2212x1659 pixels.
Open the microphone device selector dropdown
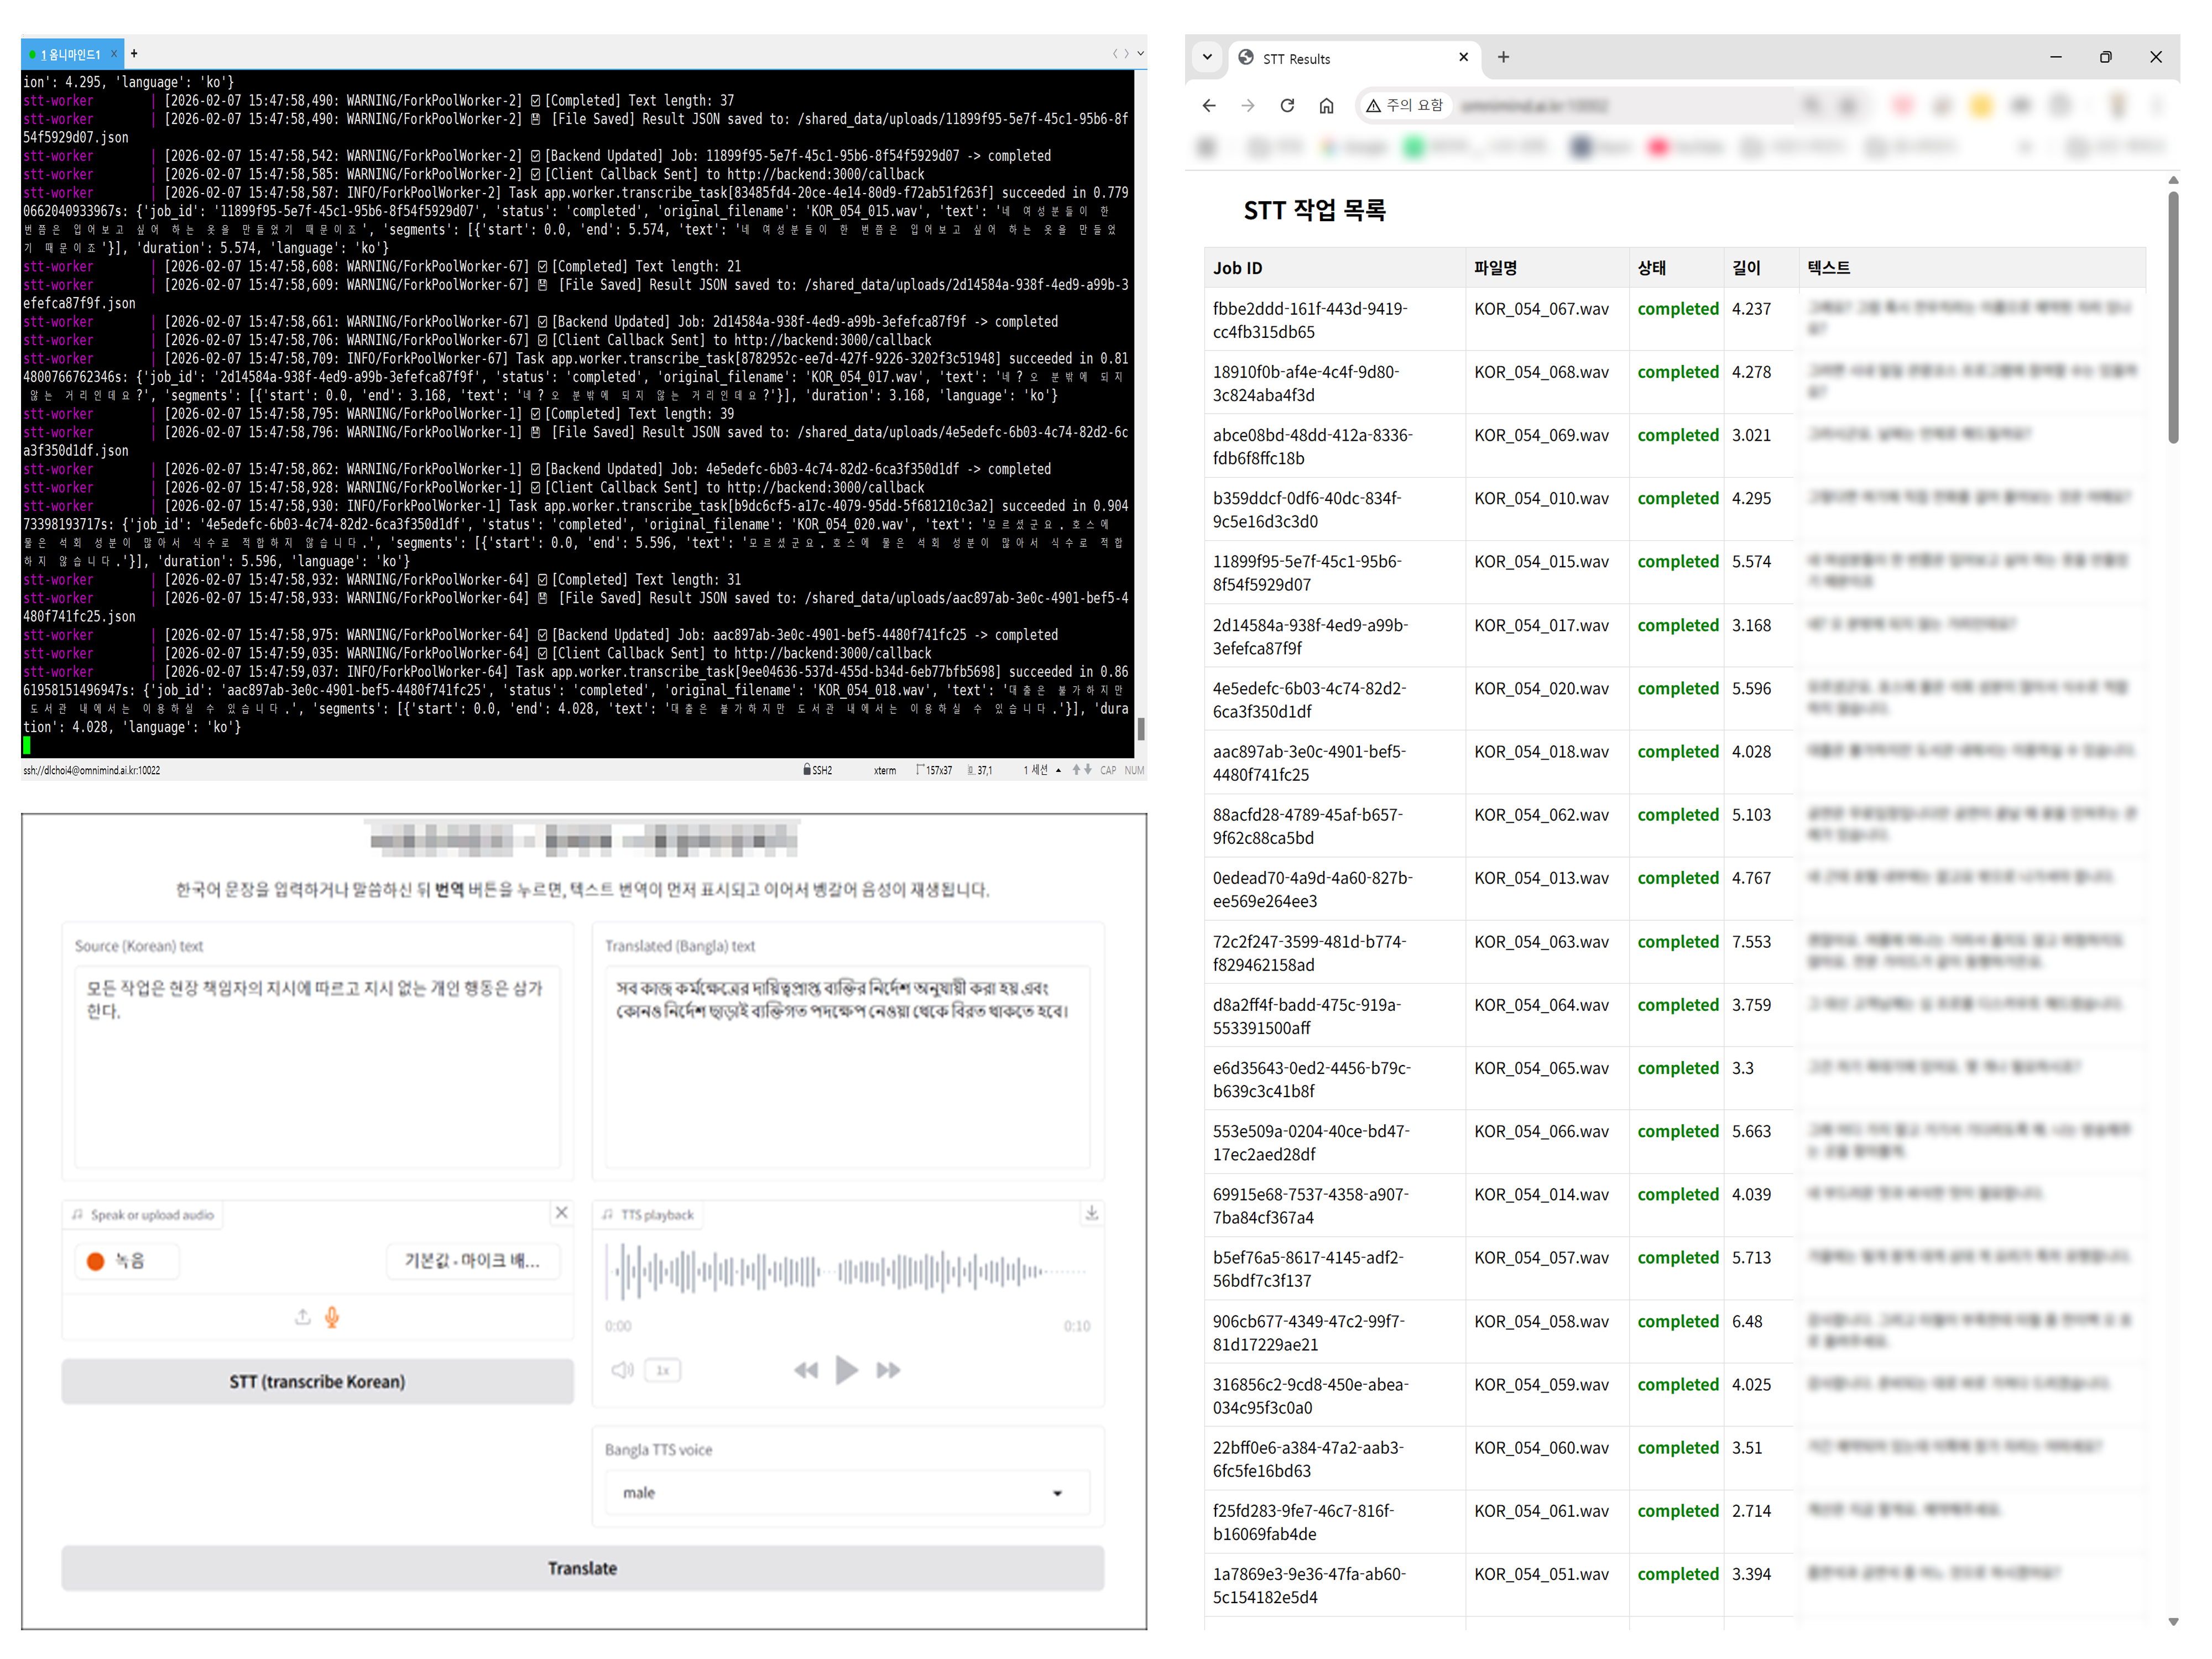472,1261
